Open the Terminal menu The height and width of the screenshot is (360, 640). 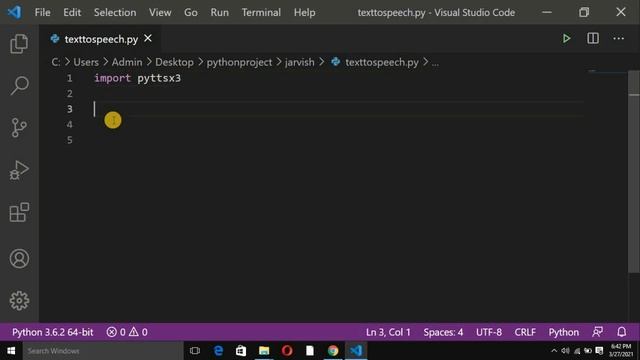pos(261,12)
